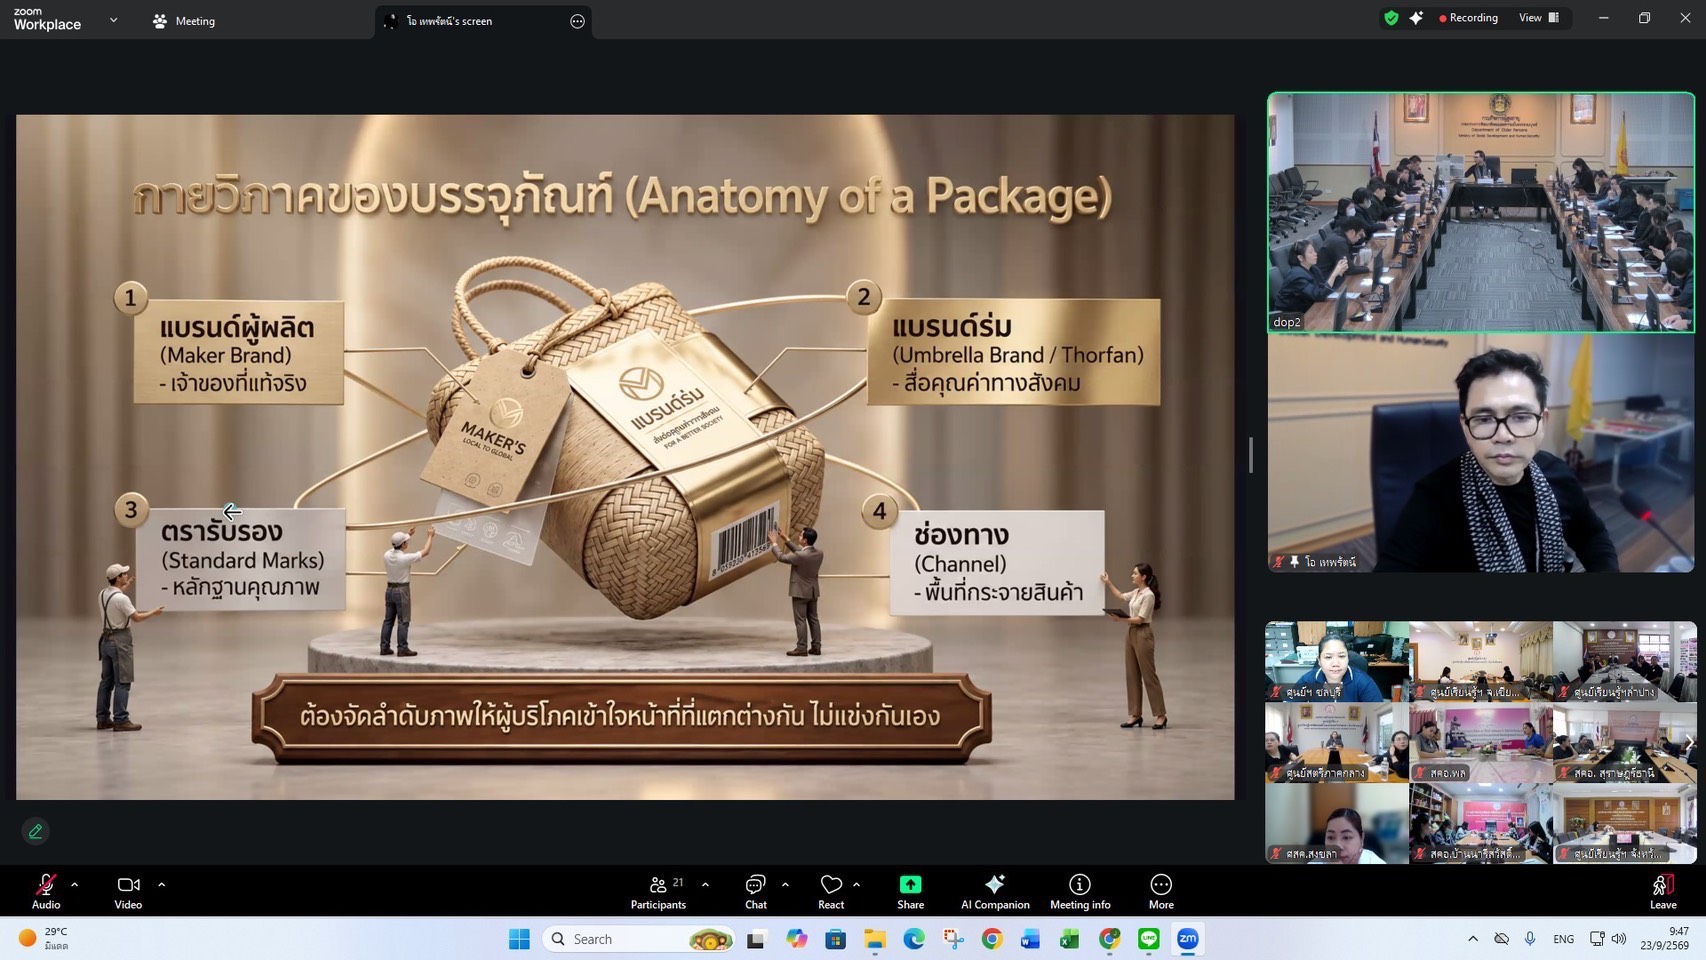Image resolution: width=1706 pixels, height=960 pixels.
Task: Click the Leave meeting button
Action: (x=1663, y=891)
